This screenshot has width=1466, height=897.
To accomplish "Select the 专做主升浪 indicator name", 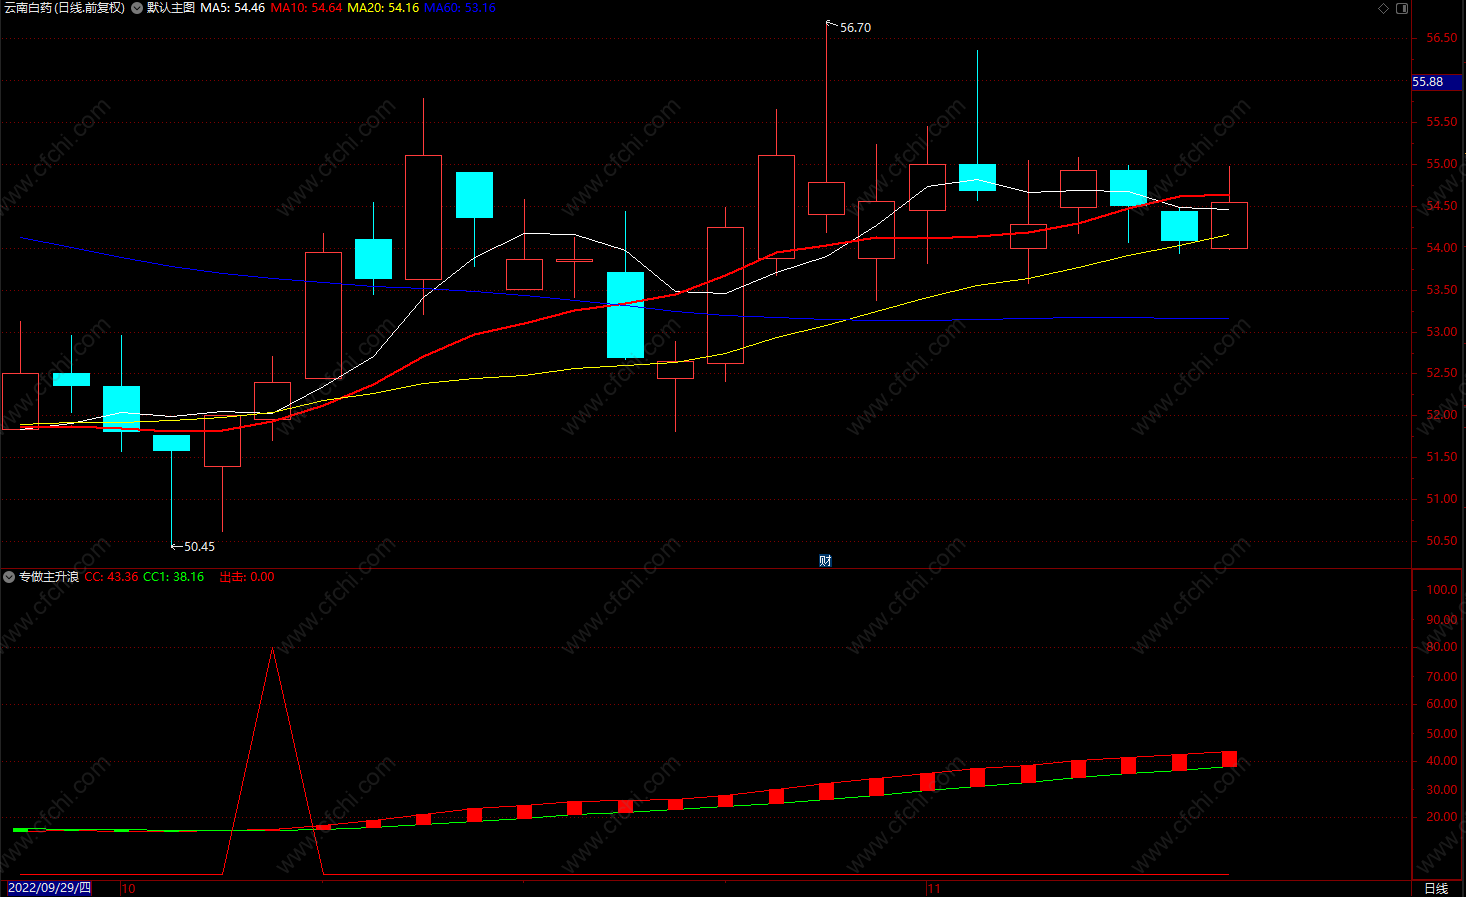I will click(x=49, y=577).
